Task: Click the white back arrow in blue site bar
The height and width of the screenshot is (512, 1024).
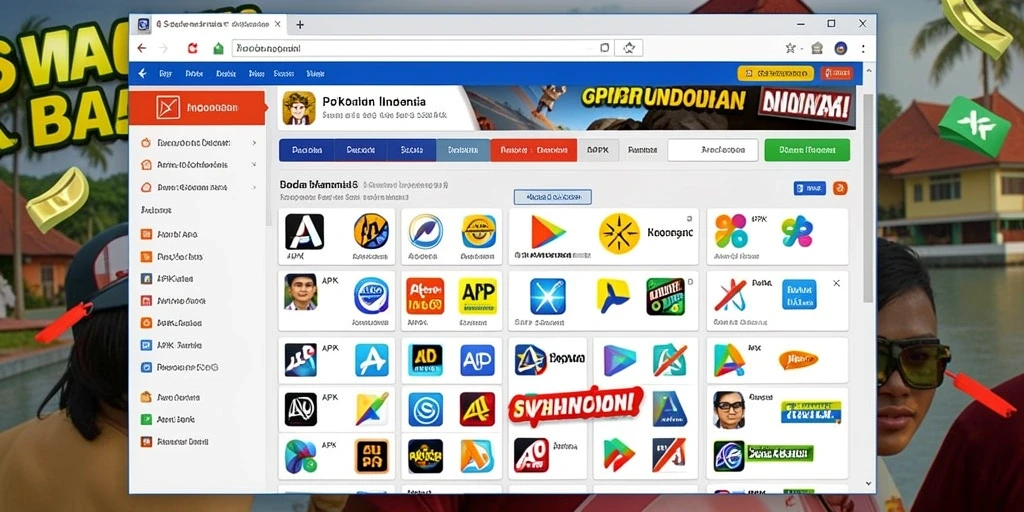Action: click(142, 74)
